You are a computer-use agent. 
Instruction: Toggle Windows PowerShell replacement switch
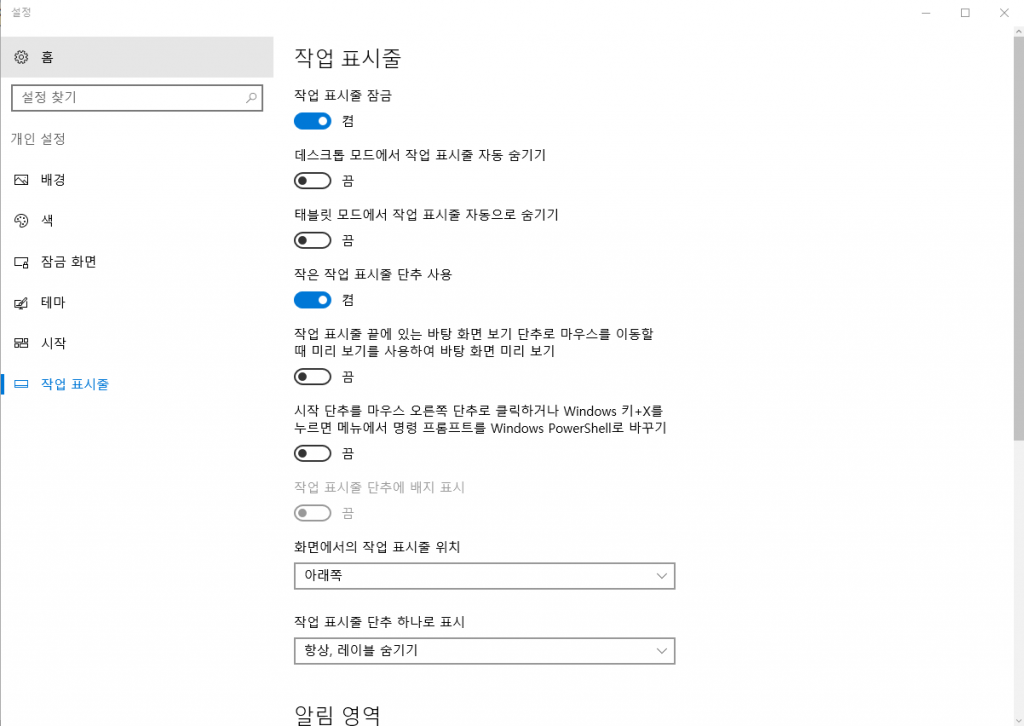click(312, 453)
